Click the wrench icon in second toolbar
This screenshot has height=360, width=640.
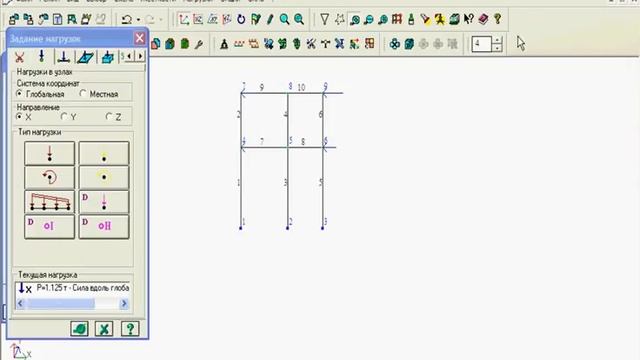(x=199, y=44)
